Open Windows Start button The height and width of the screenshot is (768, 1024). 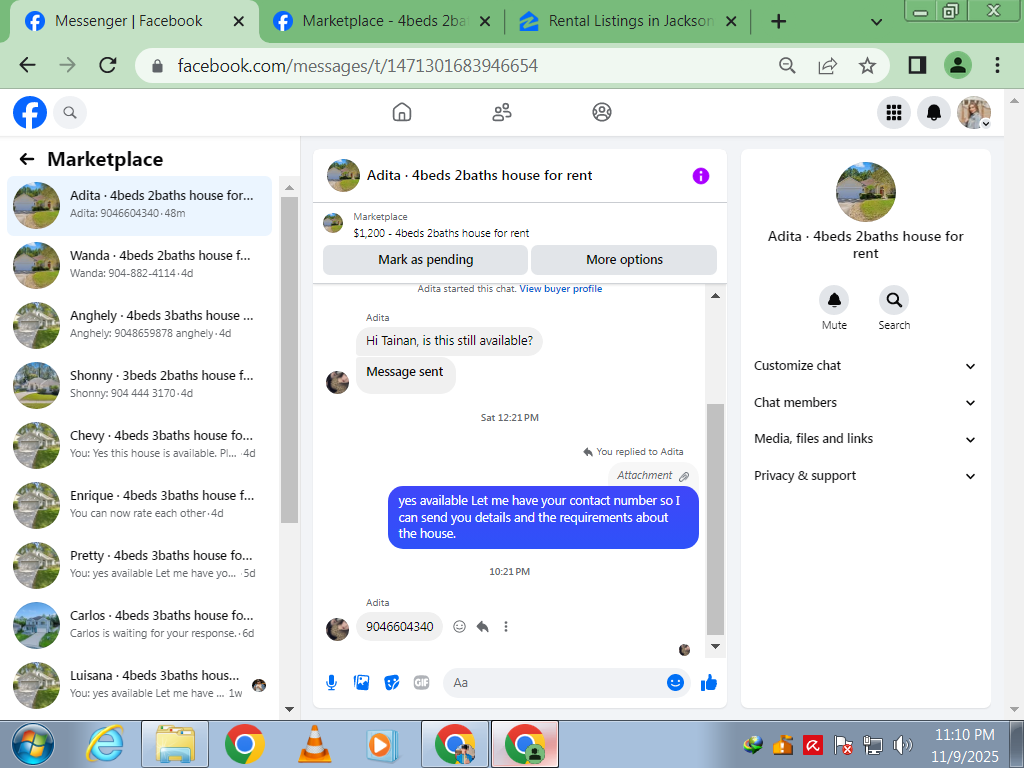coord(33,744)
